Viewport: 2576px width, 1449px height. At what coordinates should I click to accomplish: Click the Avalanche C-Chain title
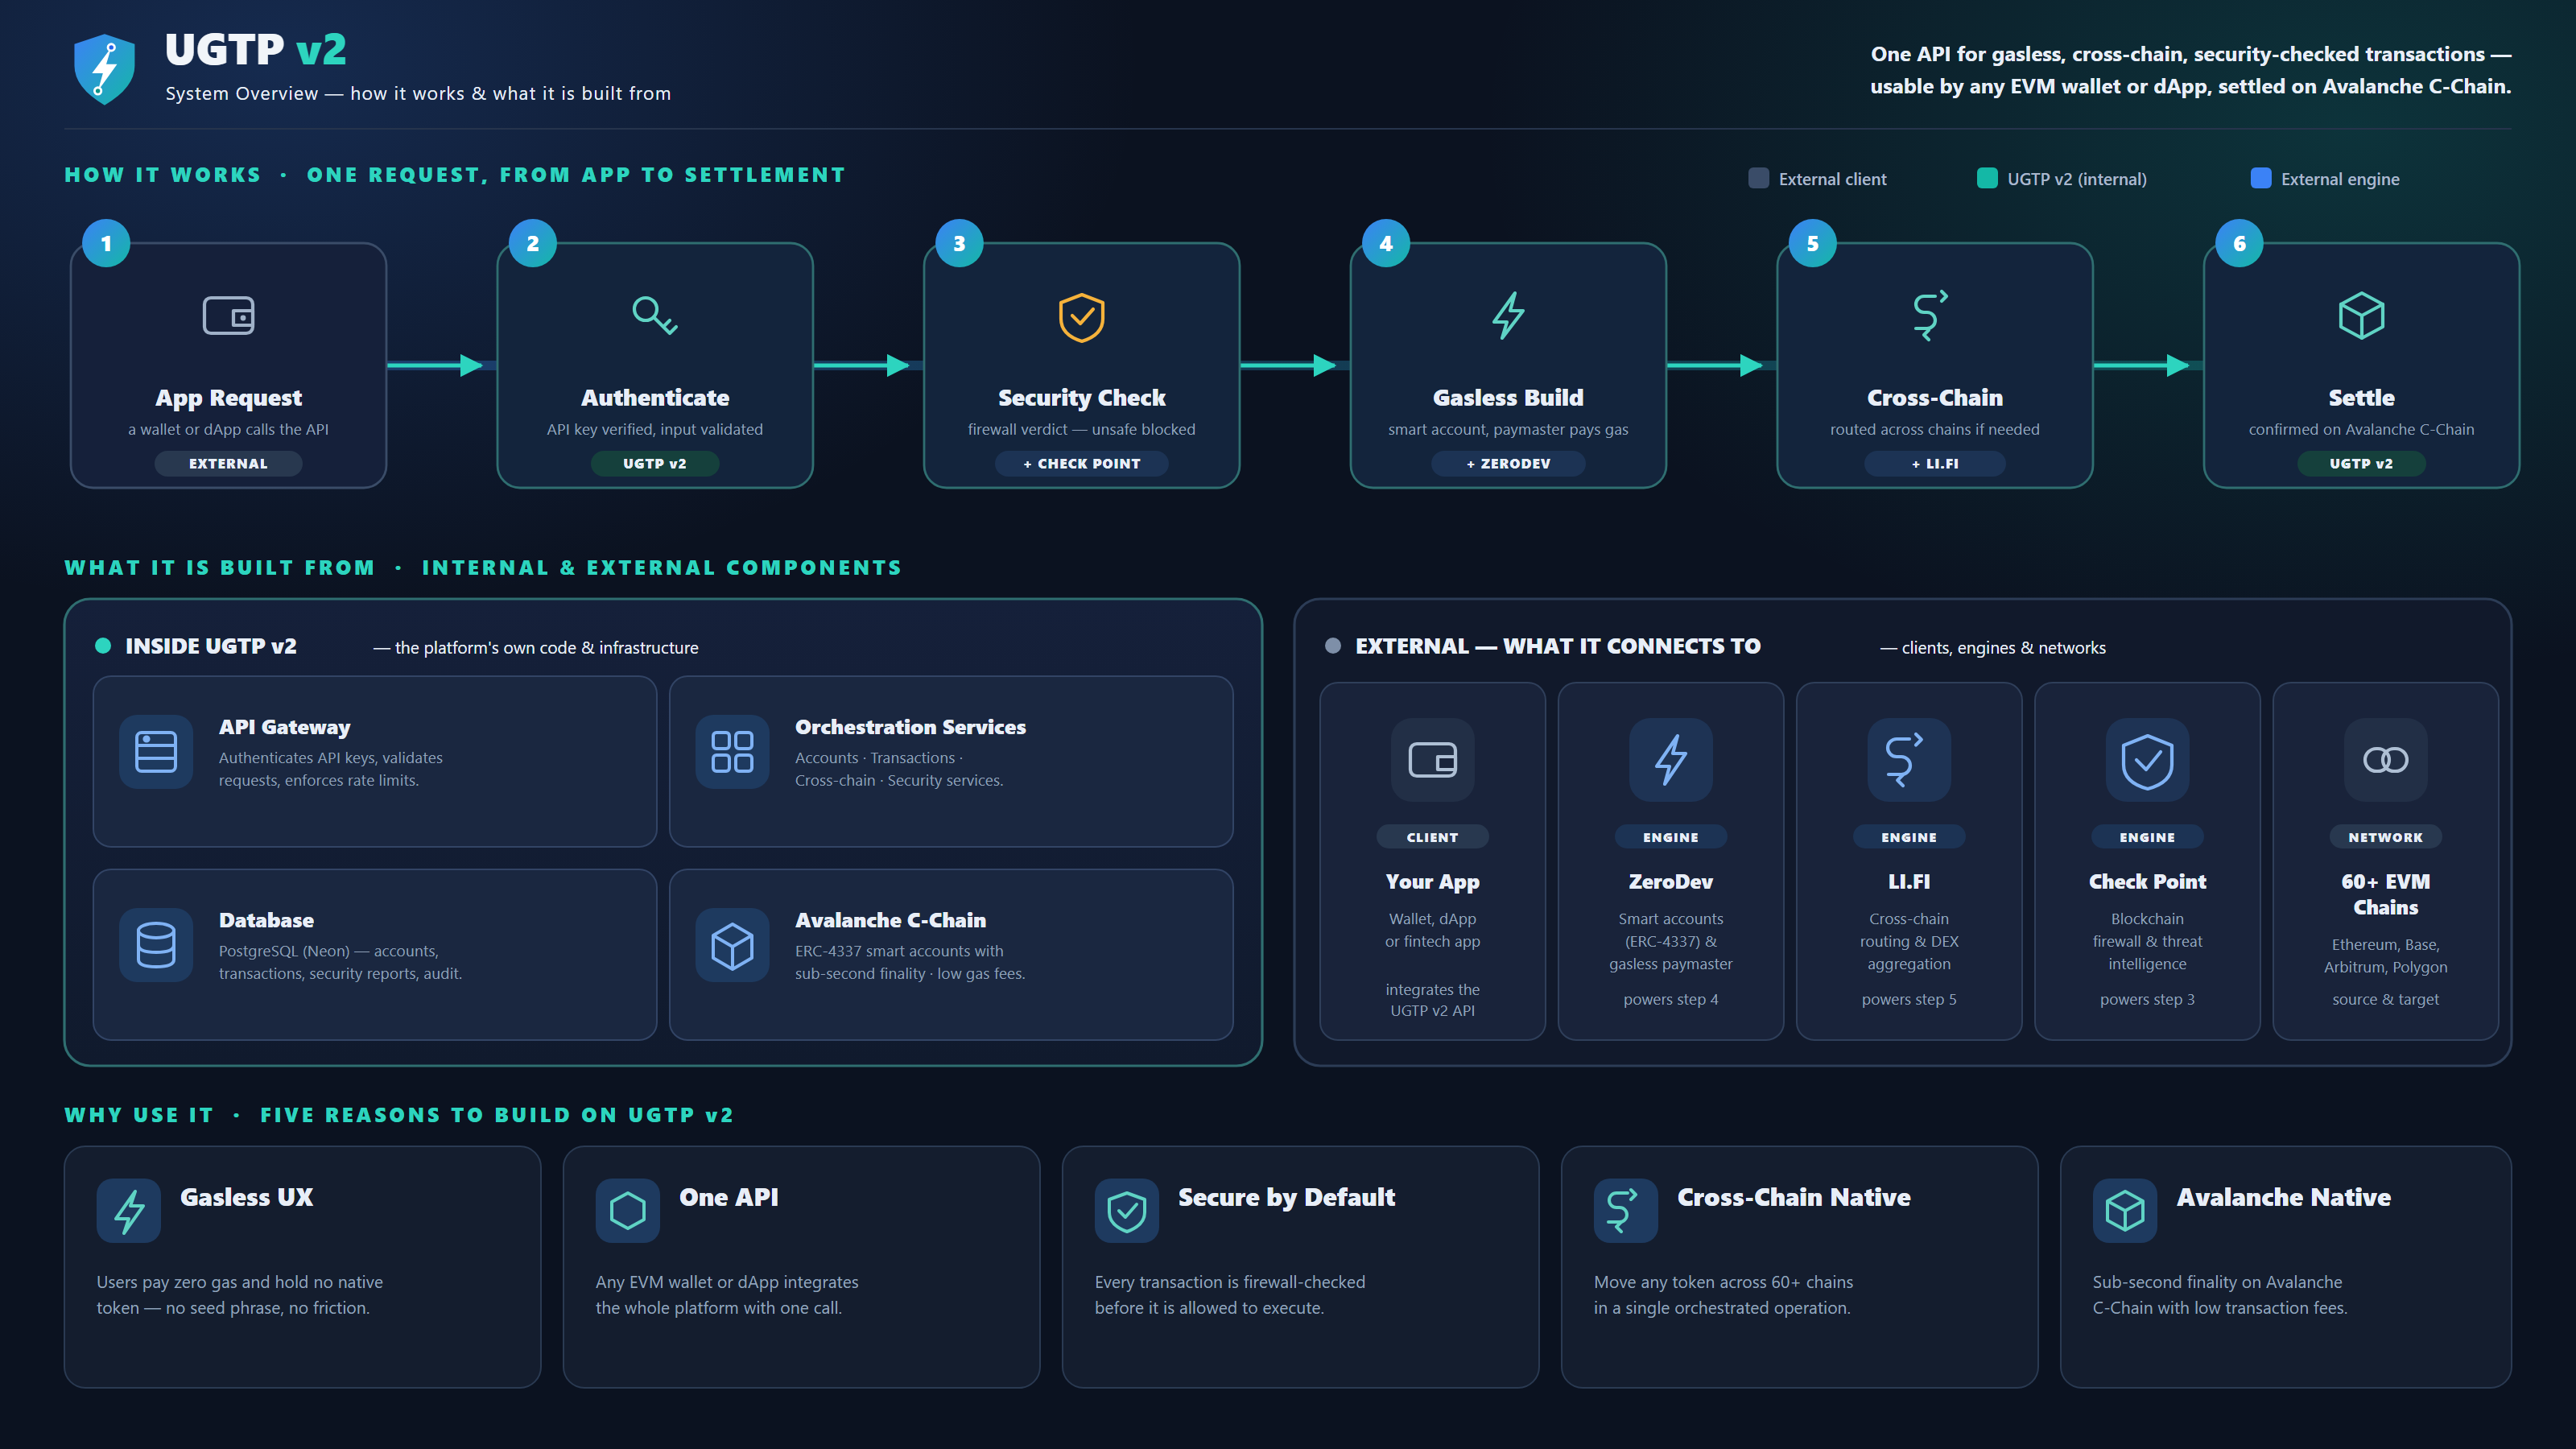pos(890,920)
